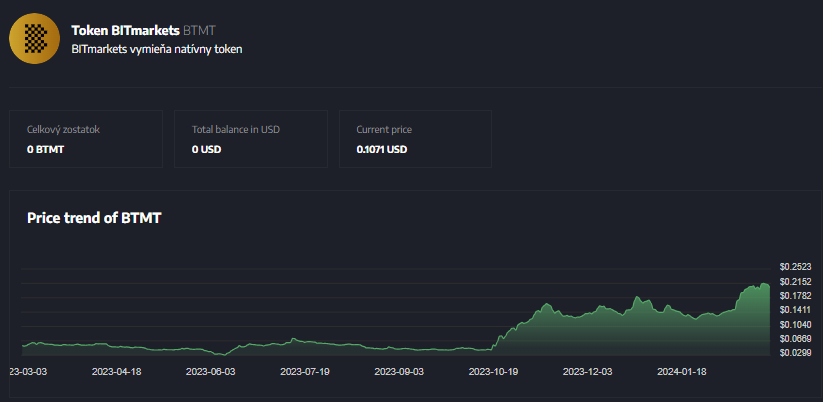Select the Total balance in USD label

[235, 130]
